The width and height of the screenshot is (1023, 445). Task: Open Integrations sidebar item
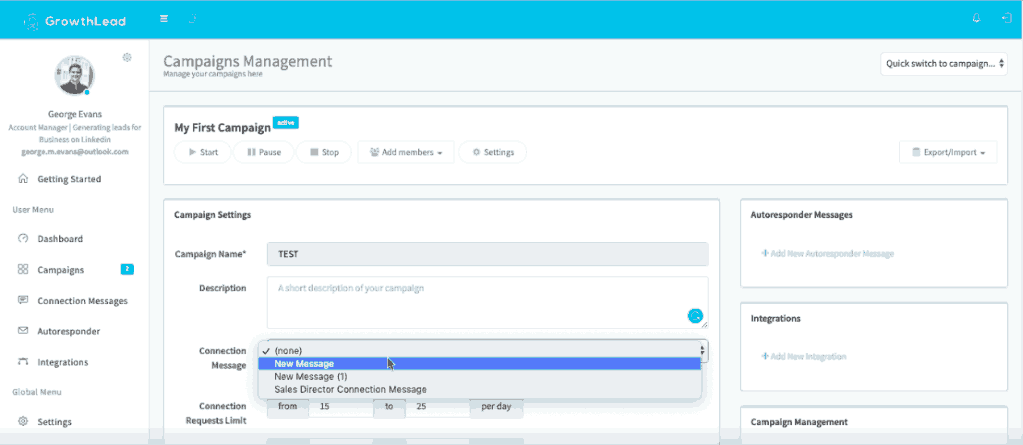[x=63, y=362]
